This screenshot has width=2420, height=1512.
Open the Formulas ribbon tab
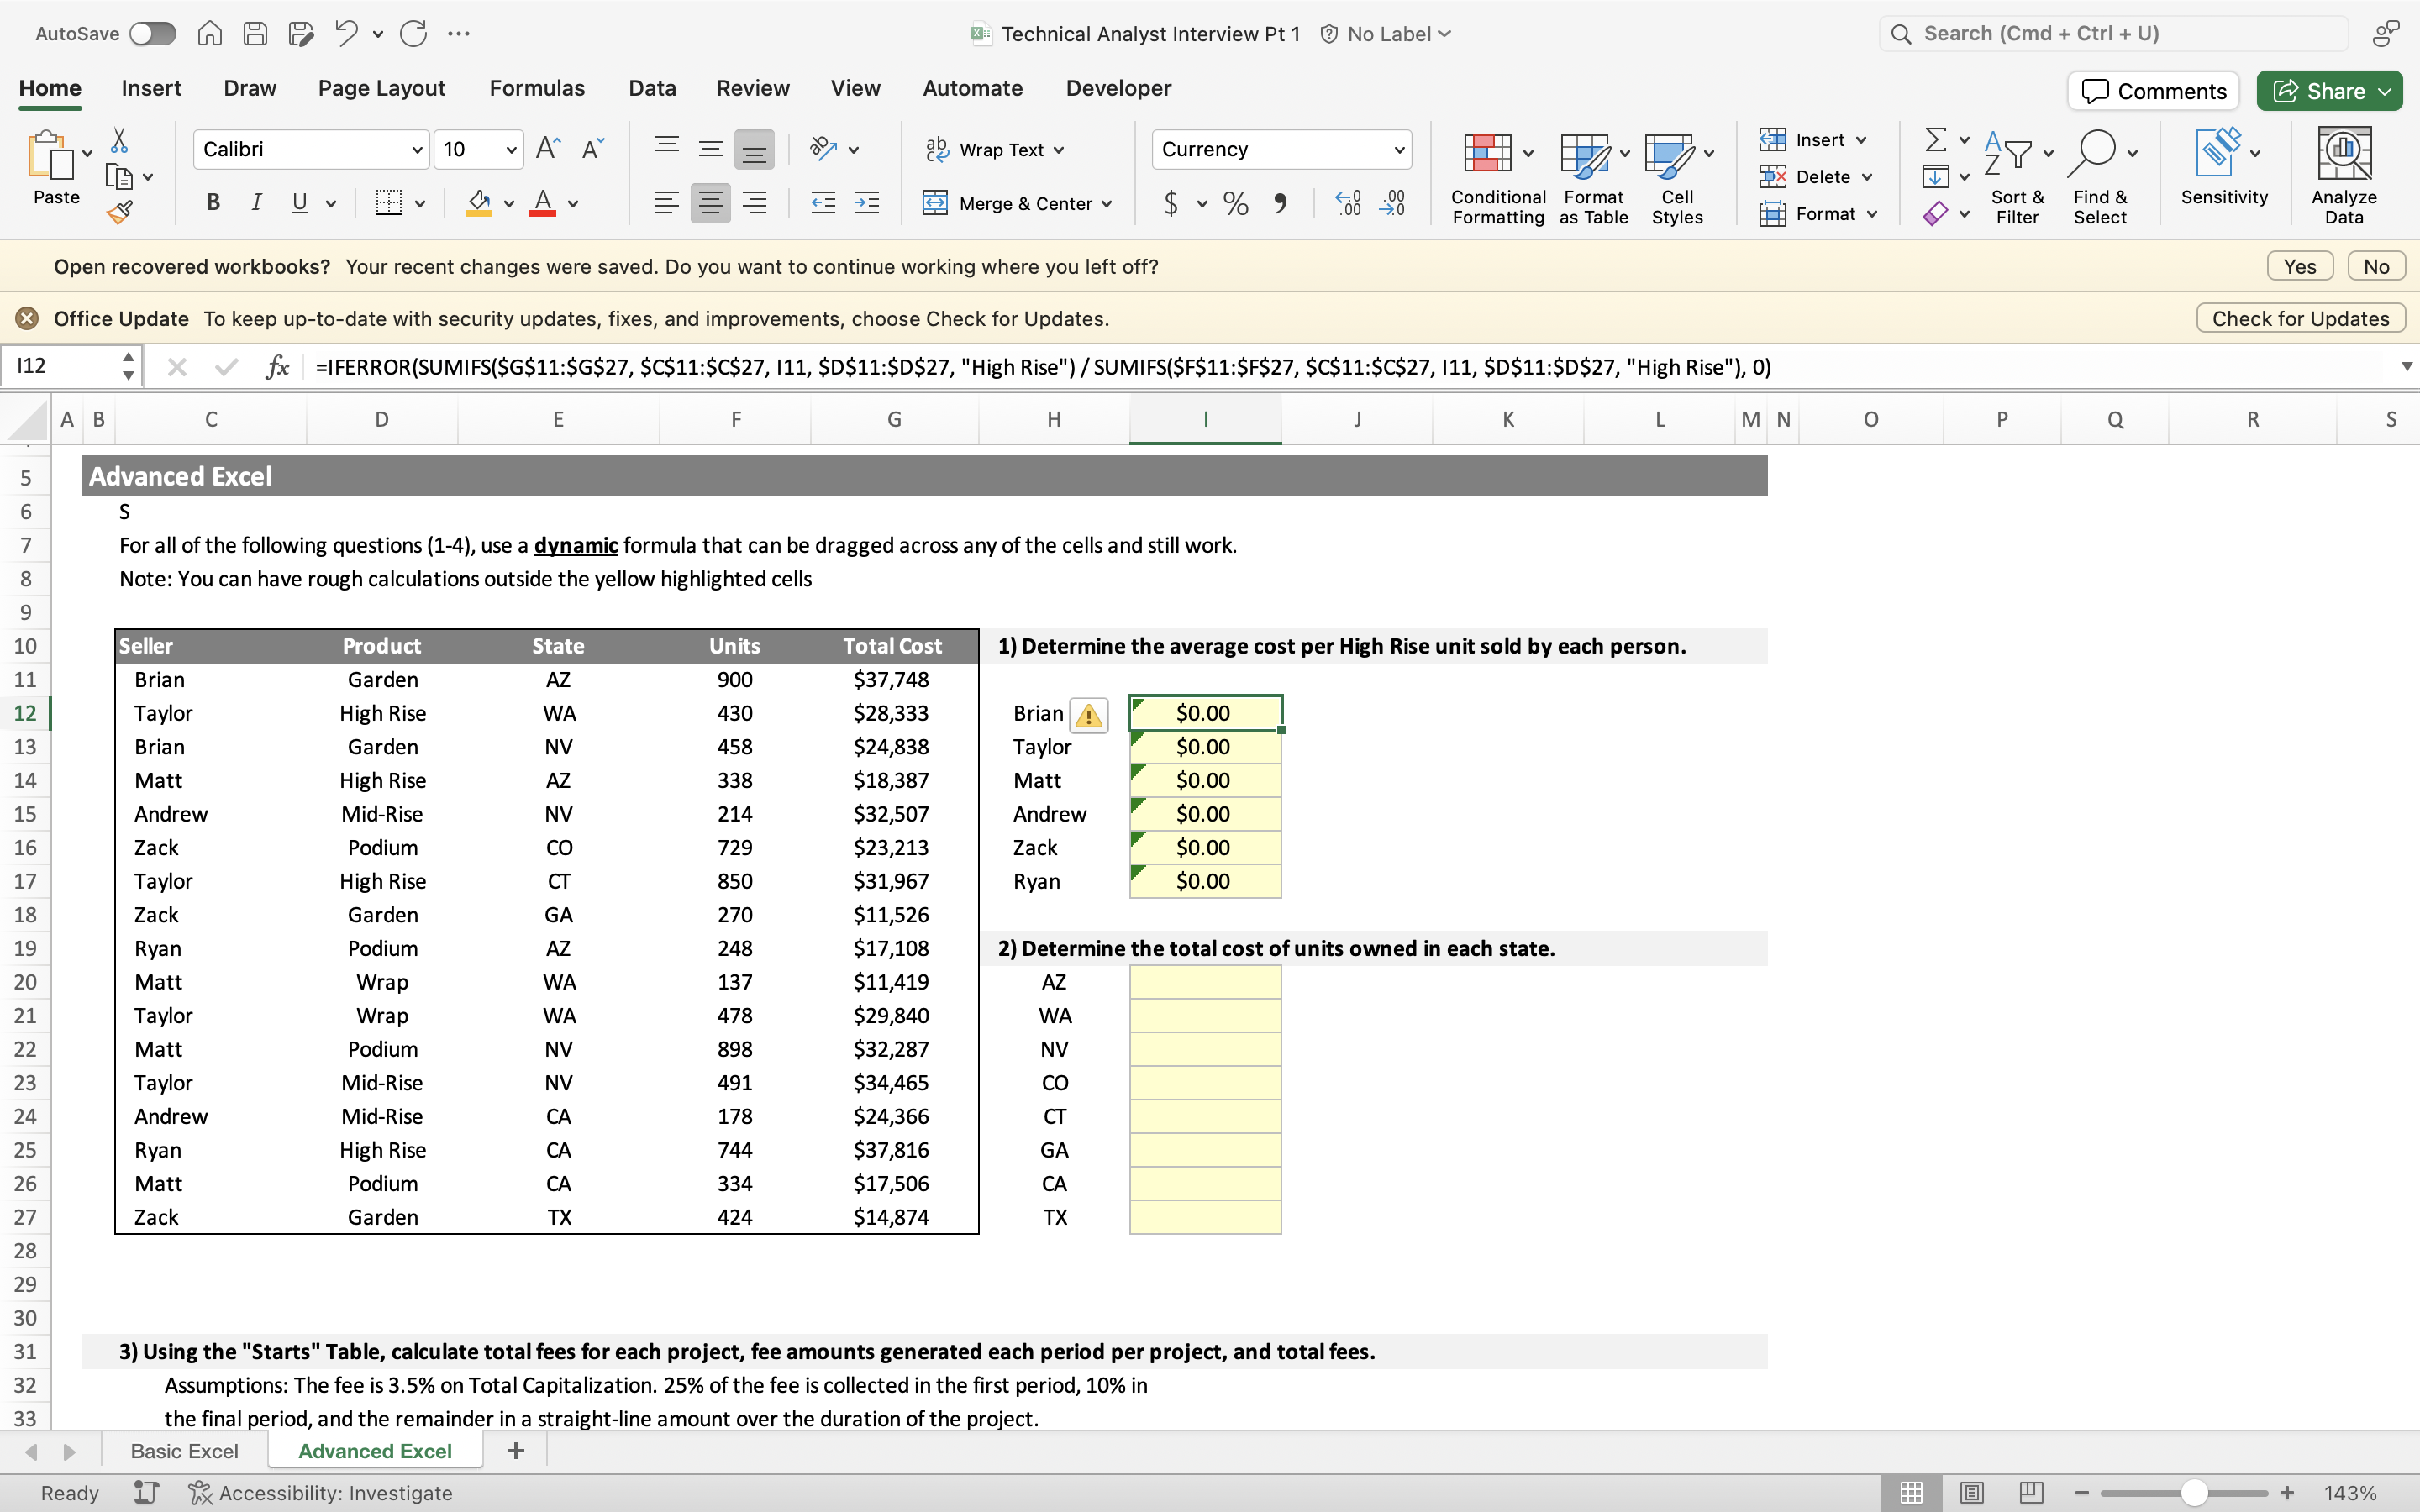[537, 88]
